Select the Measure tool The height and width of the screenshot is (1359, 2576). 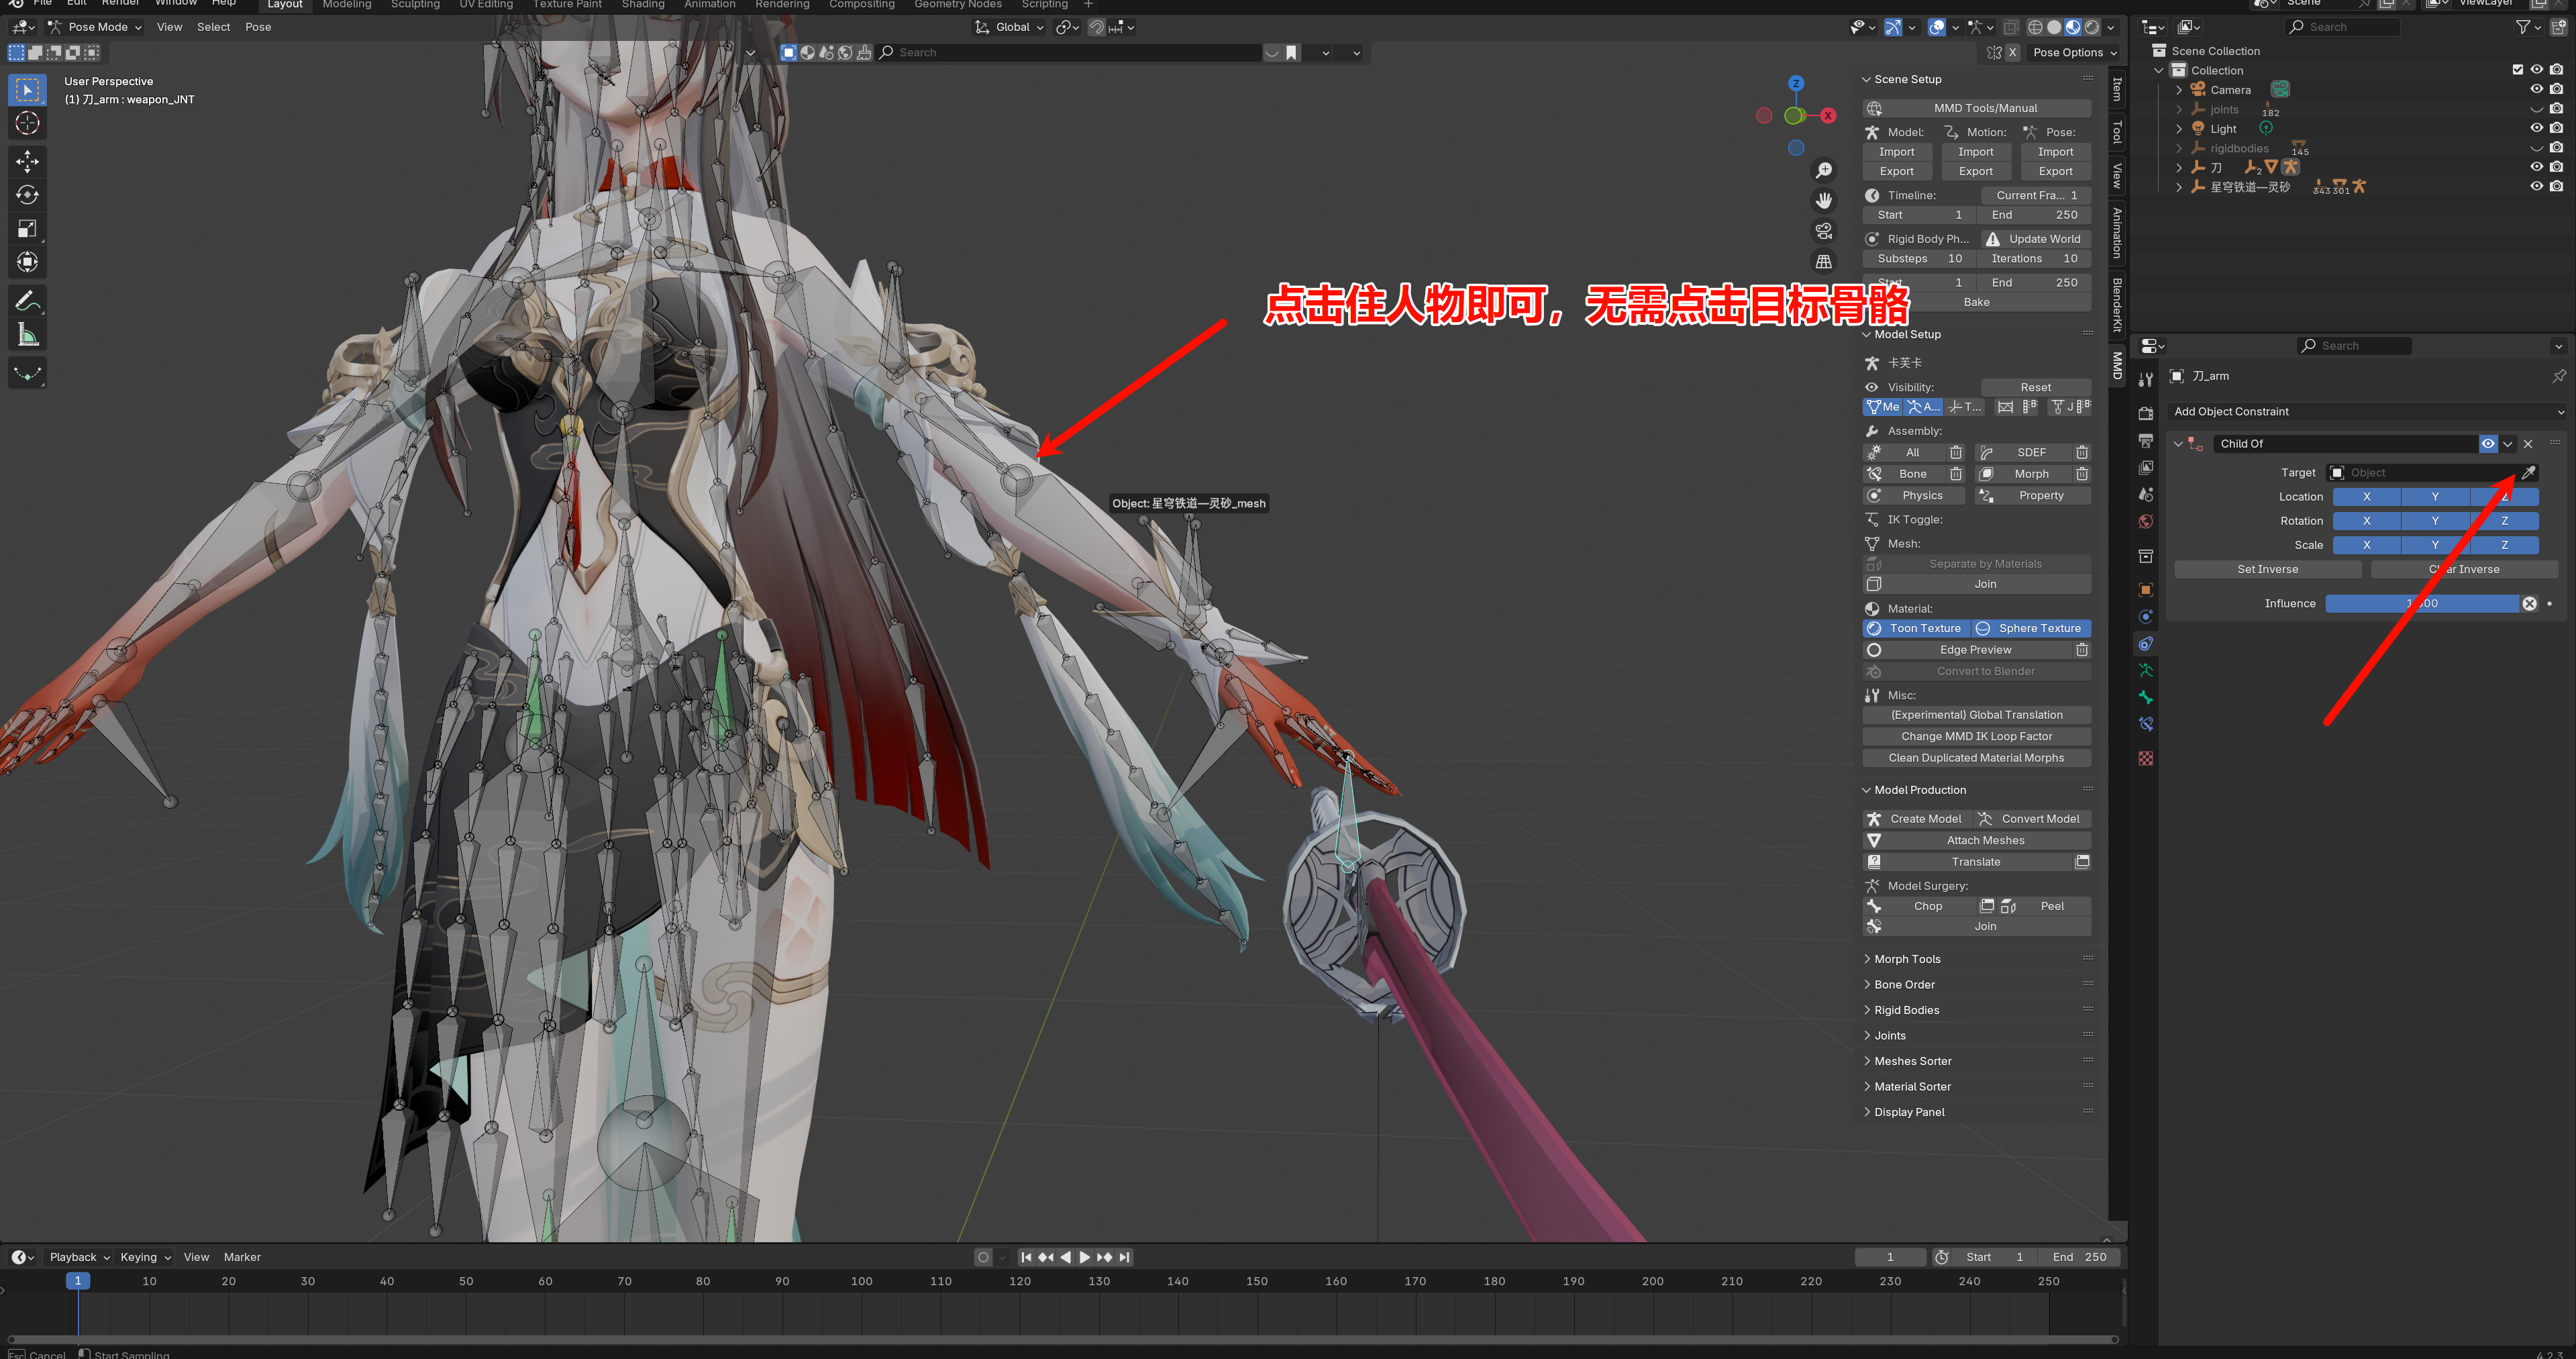pos(27,335)
